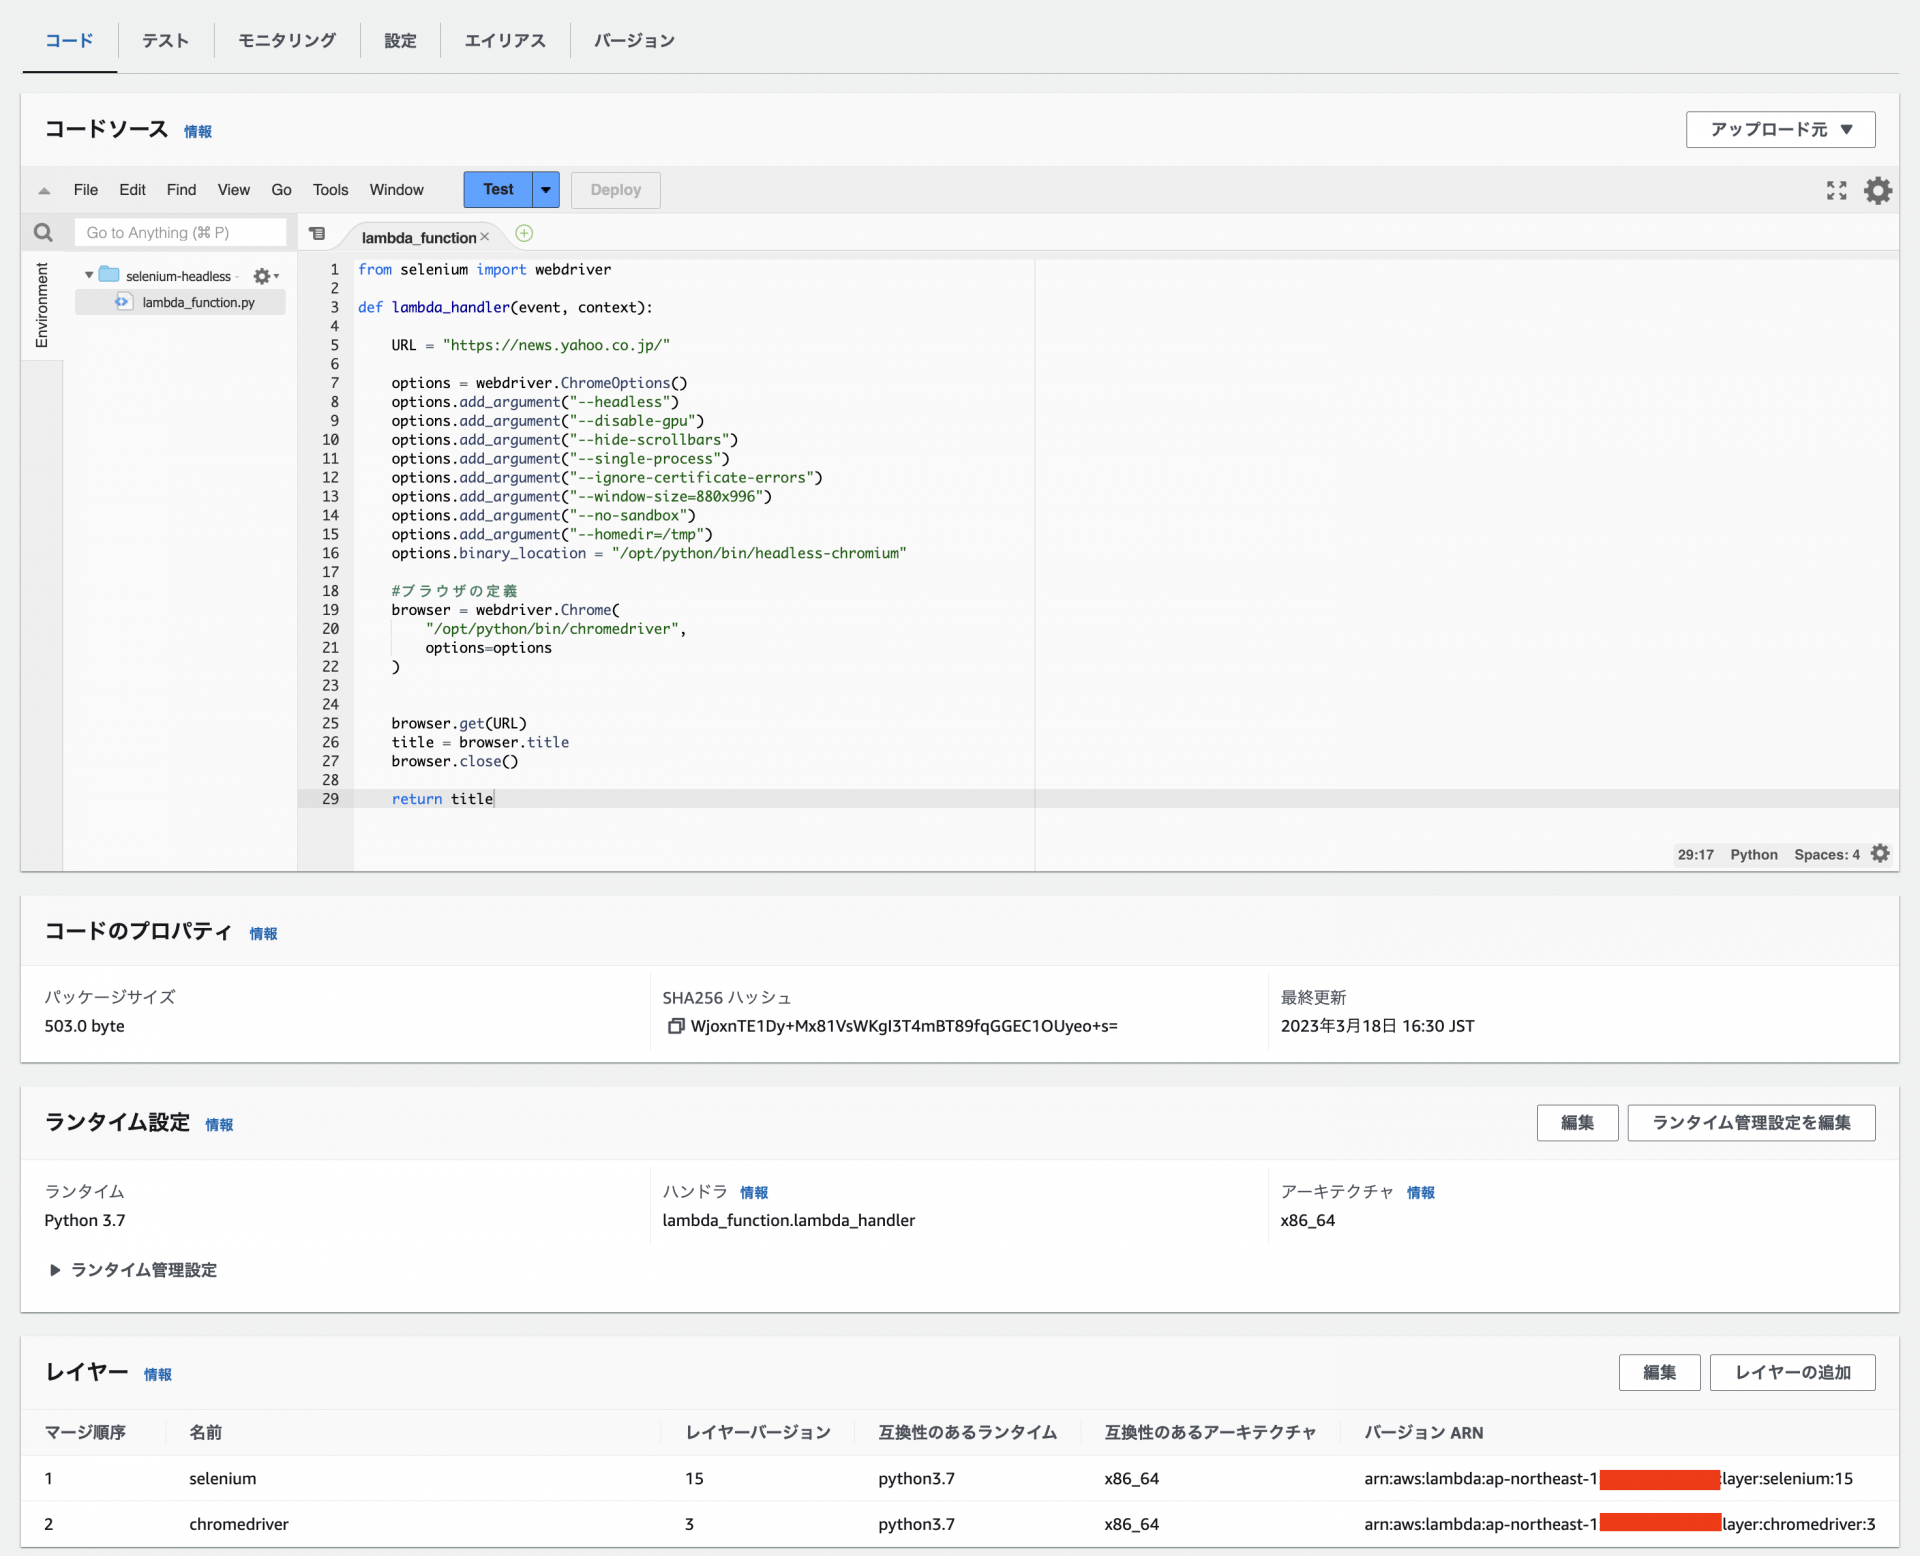Open the tab list icon left of the tabs
This screenshot has width=1920, height=1556.
[x=317, y=233]
